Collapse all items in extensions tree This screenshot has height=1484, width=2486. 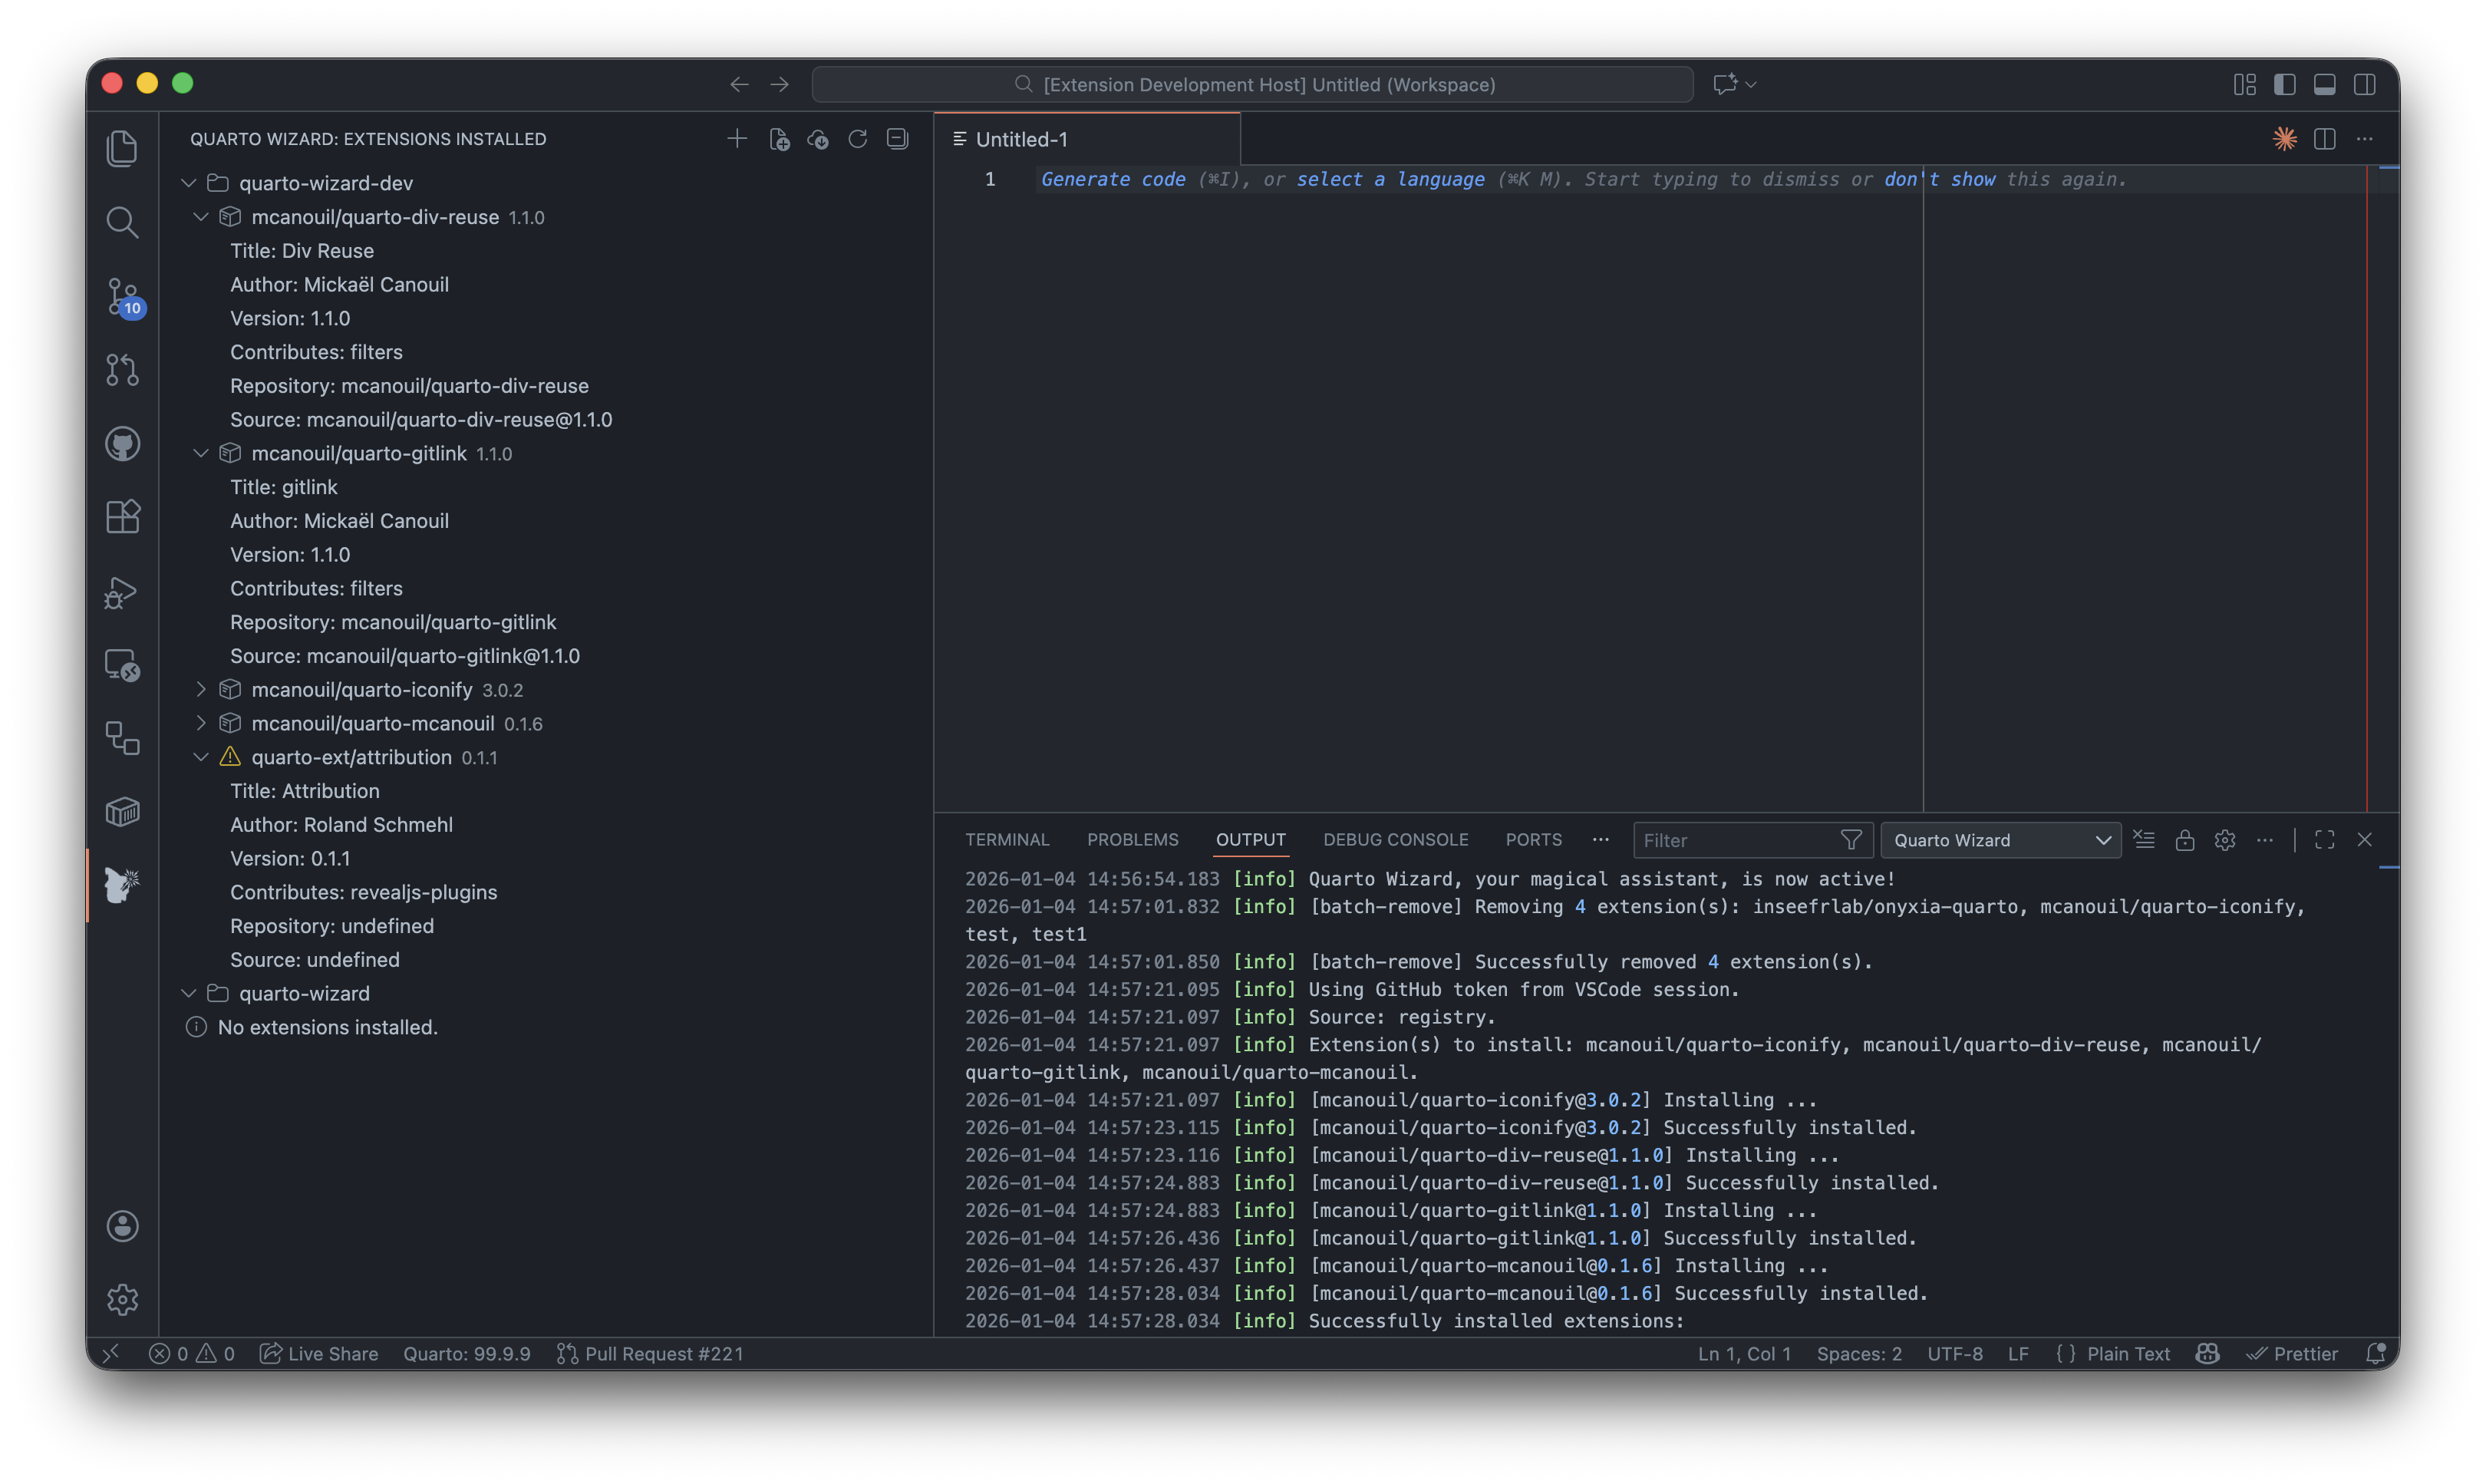click(x=897, y=139)
